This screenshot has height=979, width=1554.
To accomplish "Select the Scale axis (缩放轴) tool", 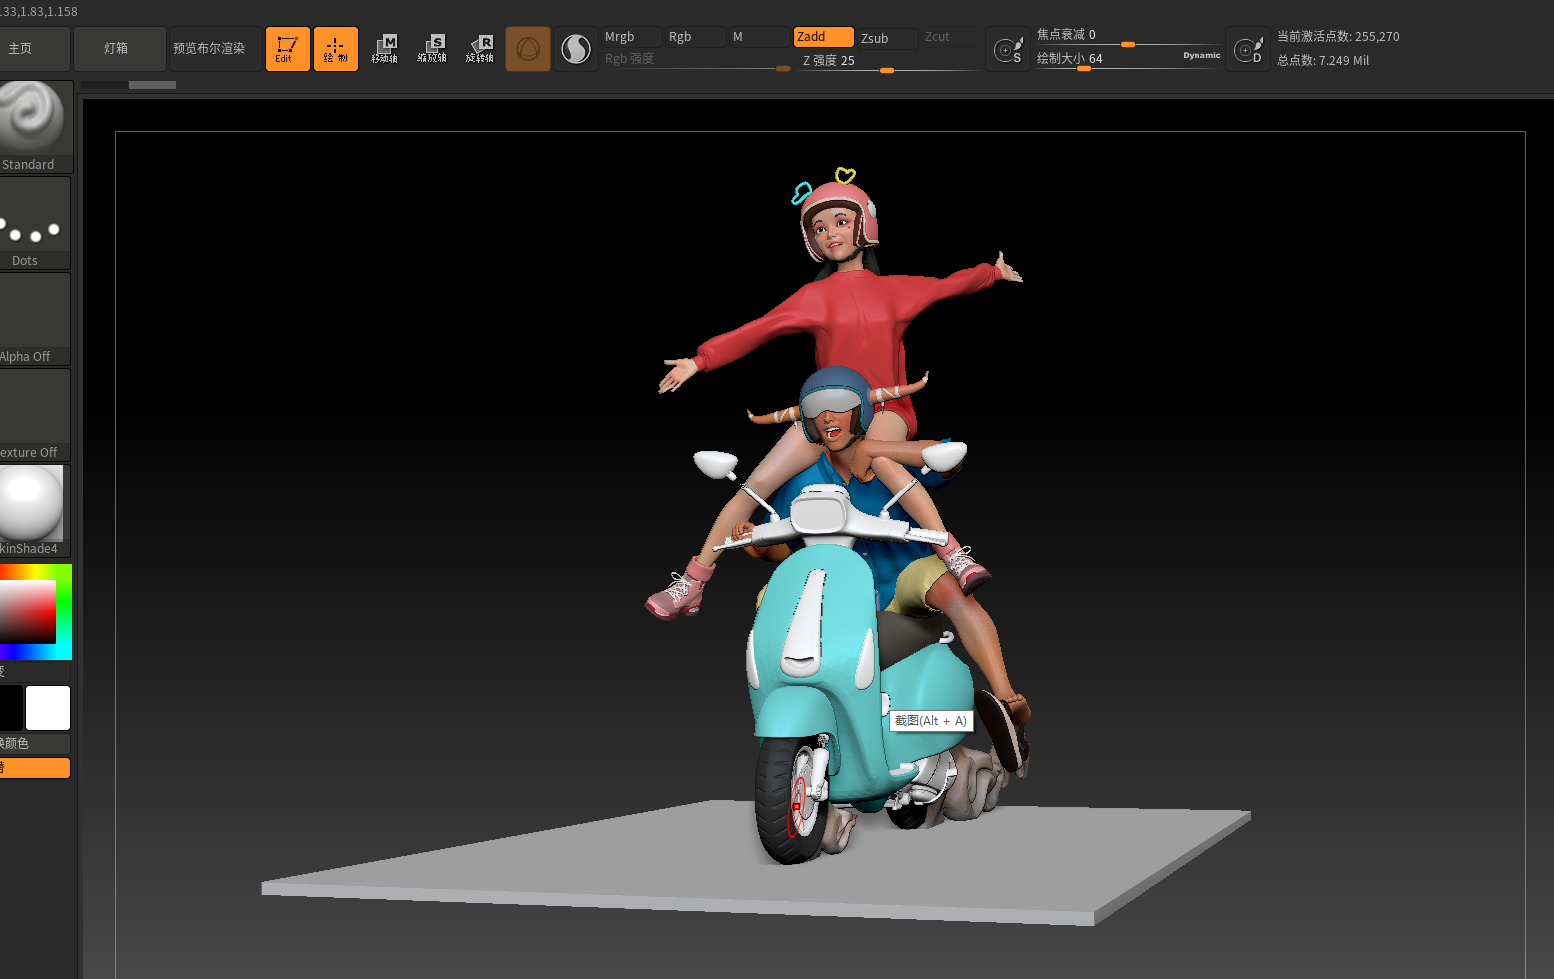I will tap(432, 48).
